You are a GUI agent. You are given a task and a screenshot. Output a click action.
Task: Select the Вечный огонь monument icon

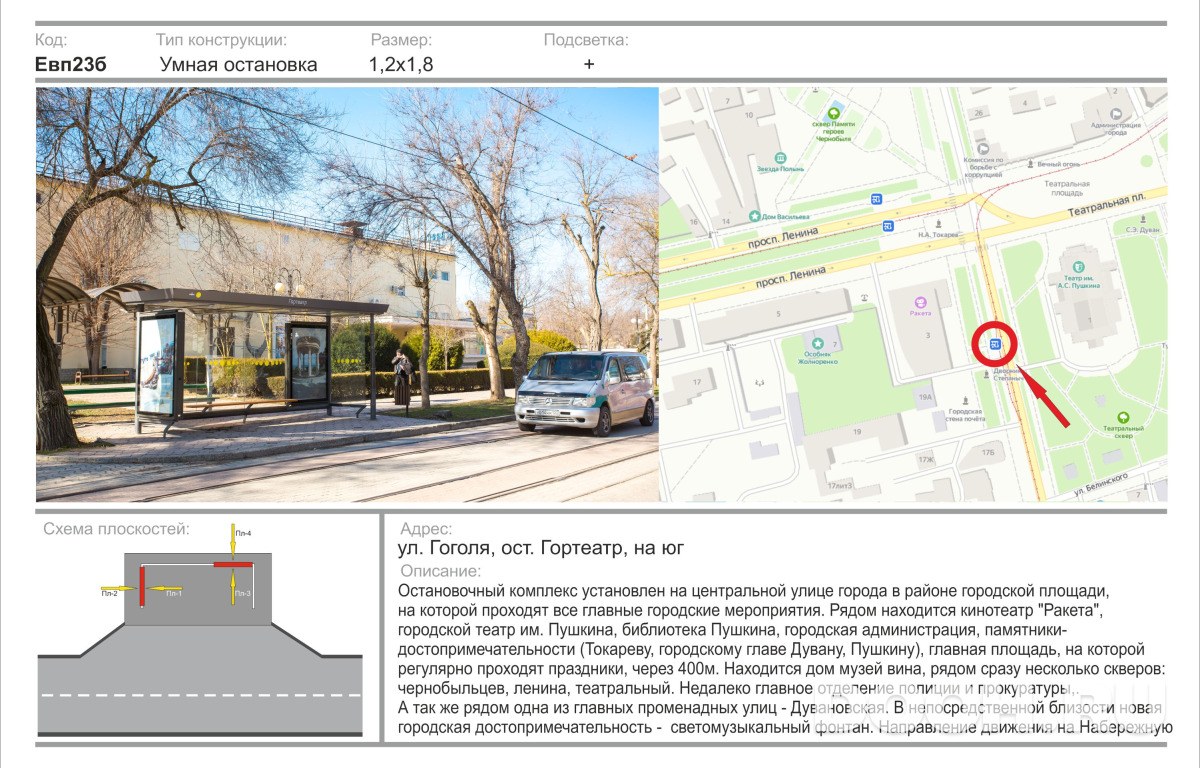(1030, 163)
